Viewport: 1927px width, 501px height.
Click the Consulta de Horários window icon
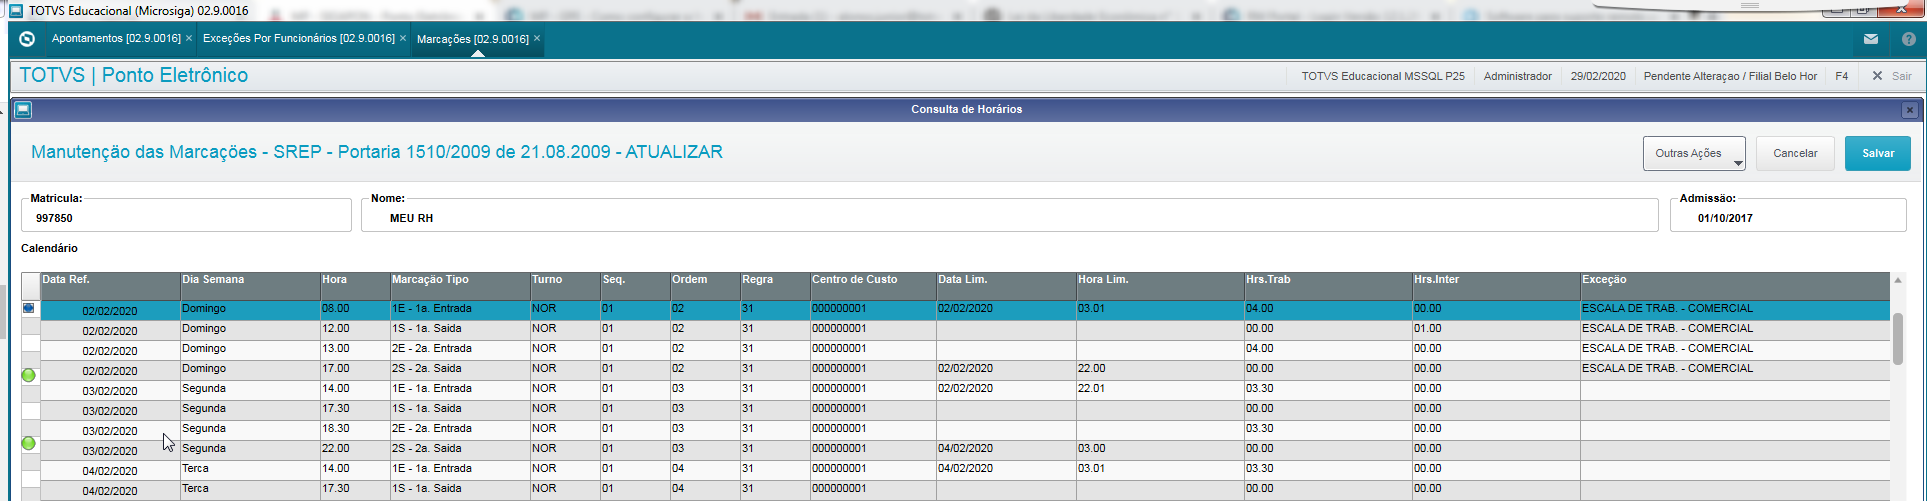22,110
